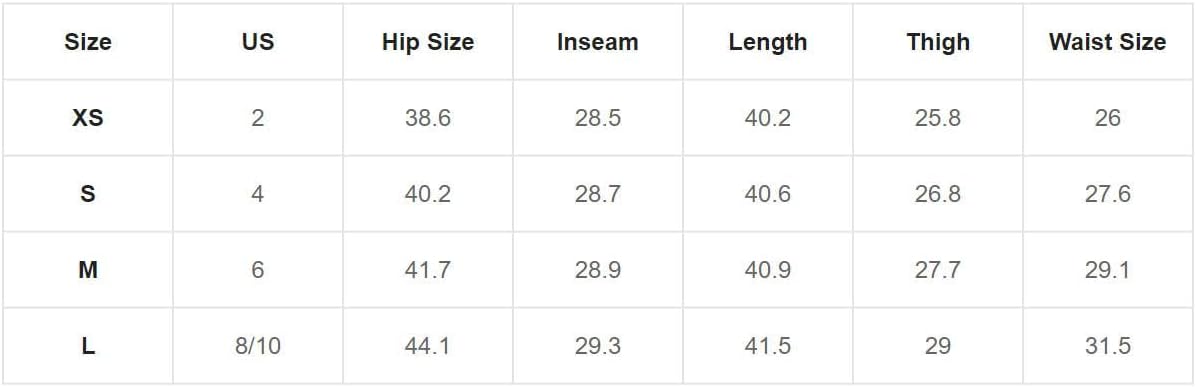Select the Thigh header cell

[938, 41]
